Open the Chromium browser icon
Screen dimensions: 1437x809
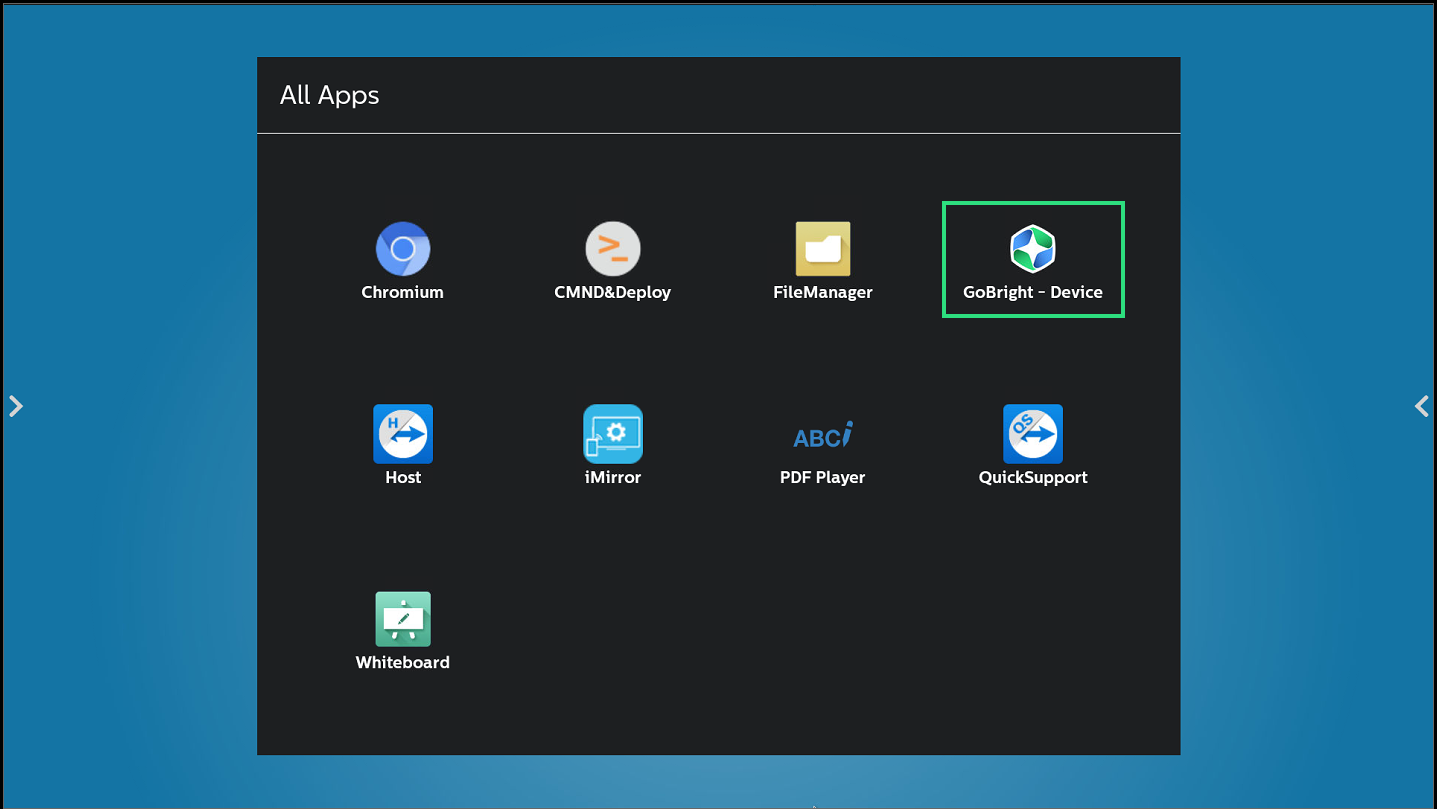click(403, 249)
